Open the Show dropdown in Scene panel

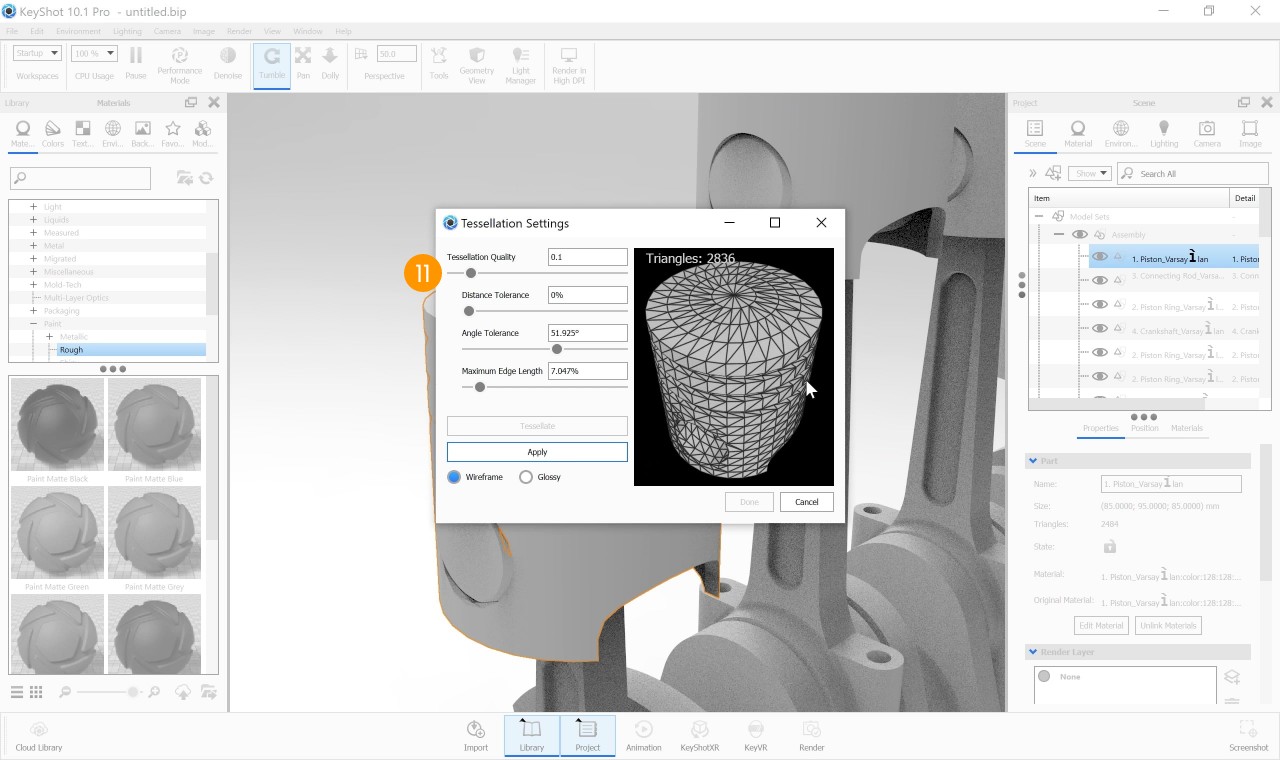pyautogui.click(x=1090, y=173)
